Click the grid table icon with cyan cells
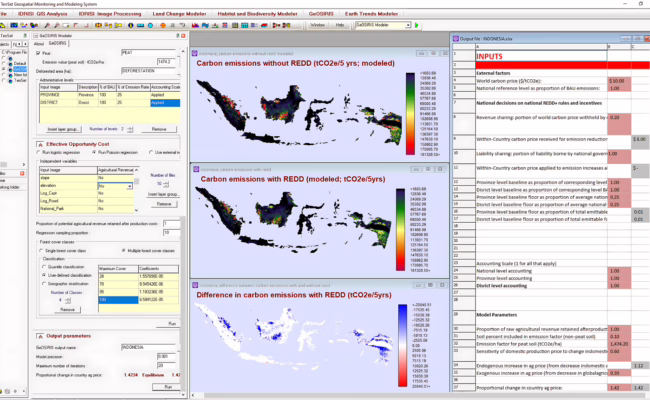650x400 pixels. [245, 25]
